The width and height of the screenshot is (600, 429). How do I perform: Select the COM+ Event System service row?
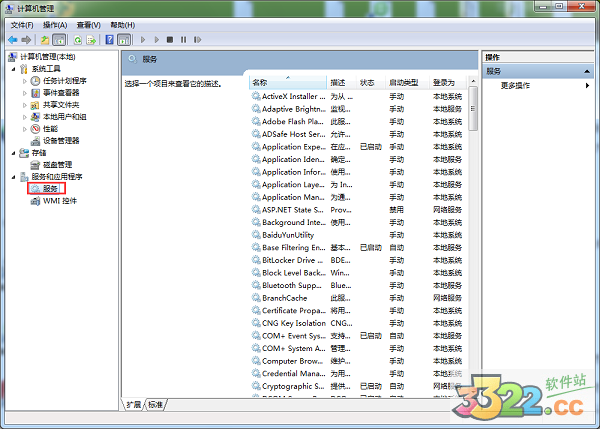click(x=358, y=336)
